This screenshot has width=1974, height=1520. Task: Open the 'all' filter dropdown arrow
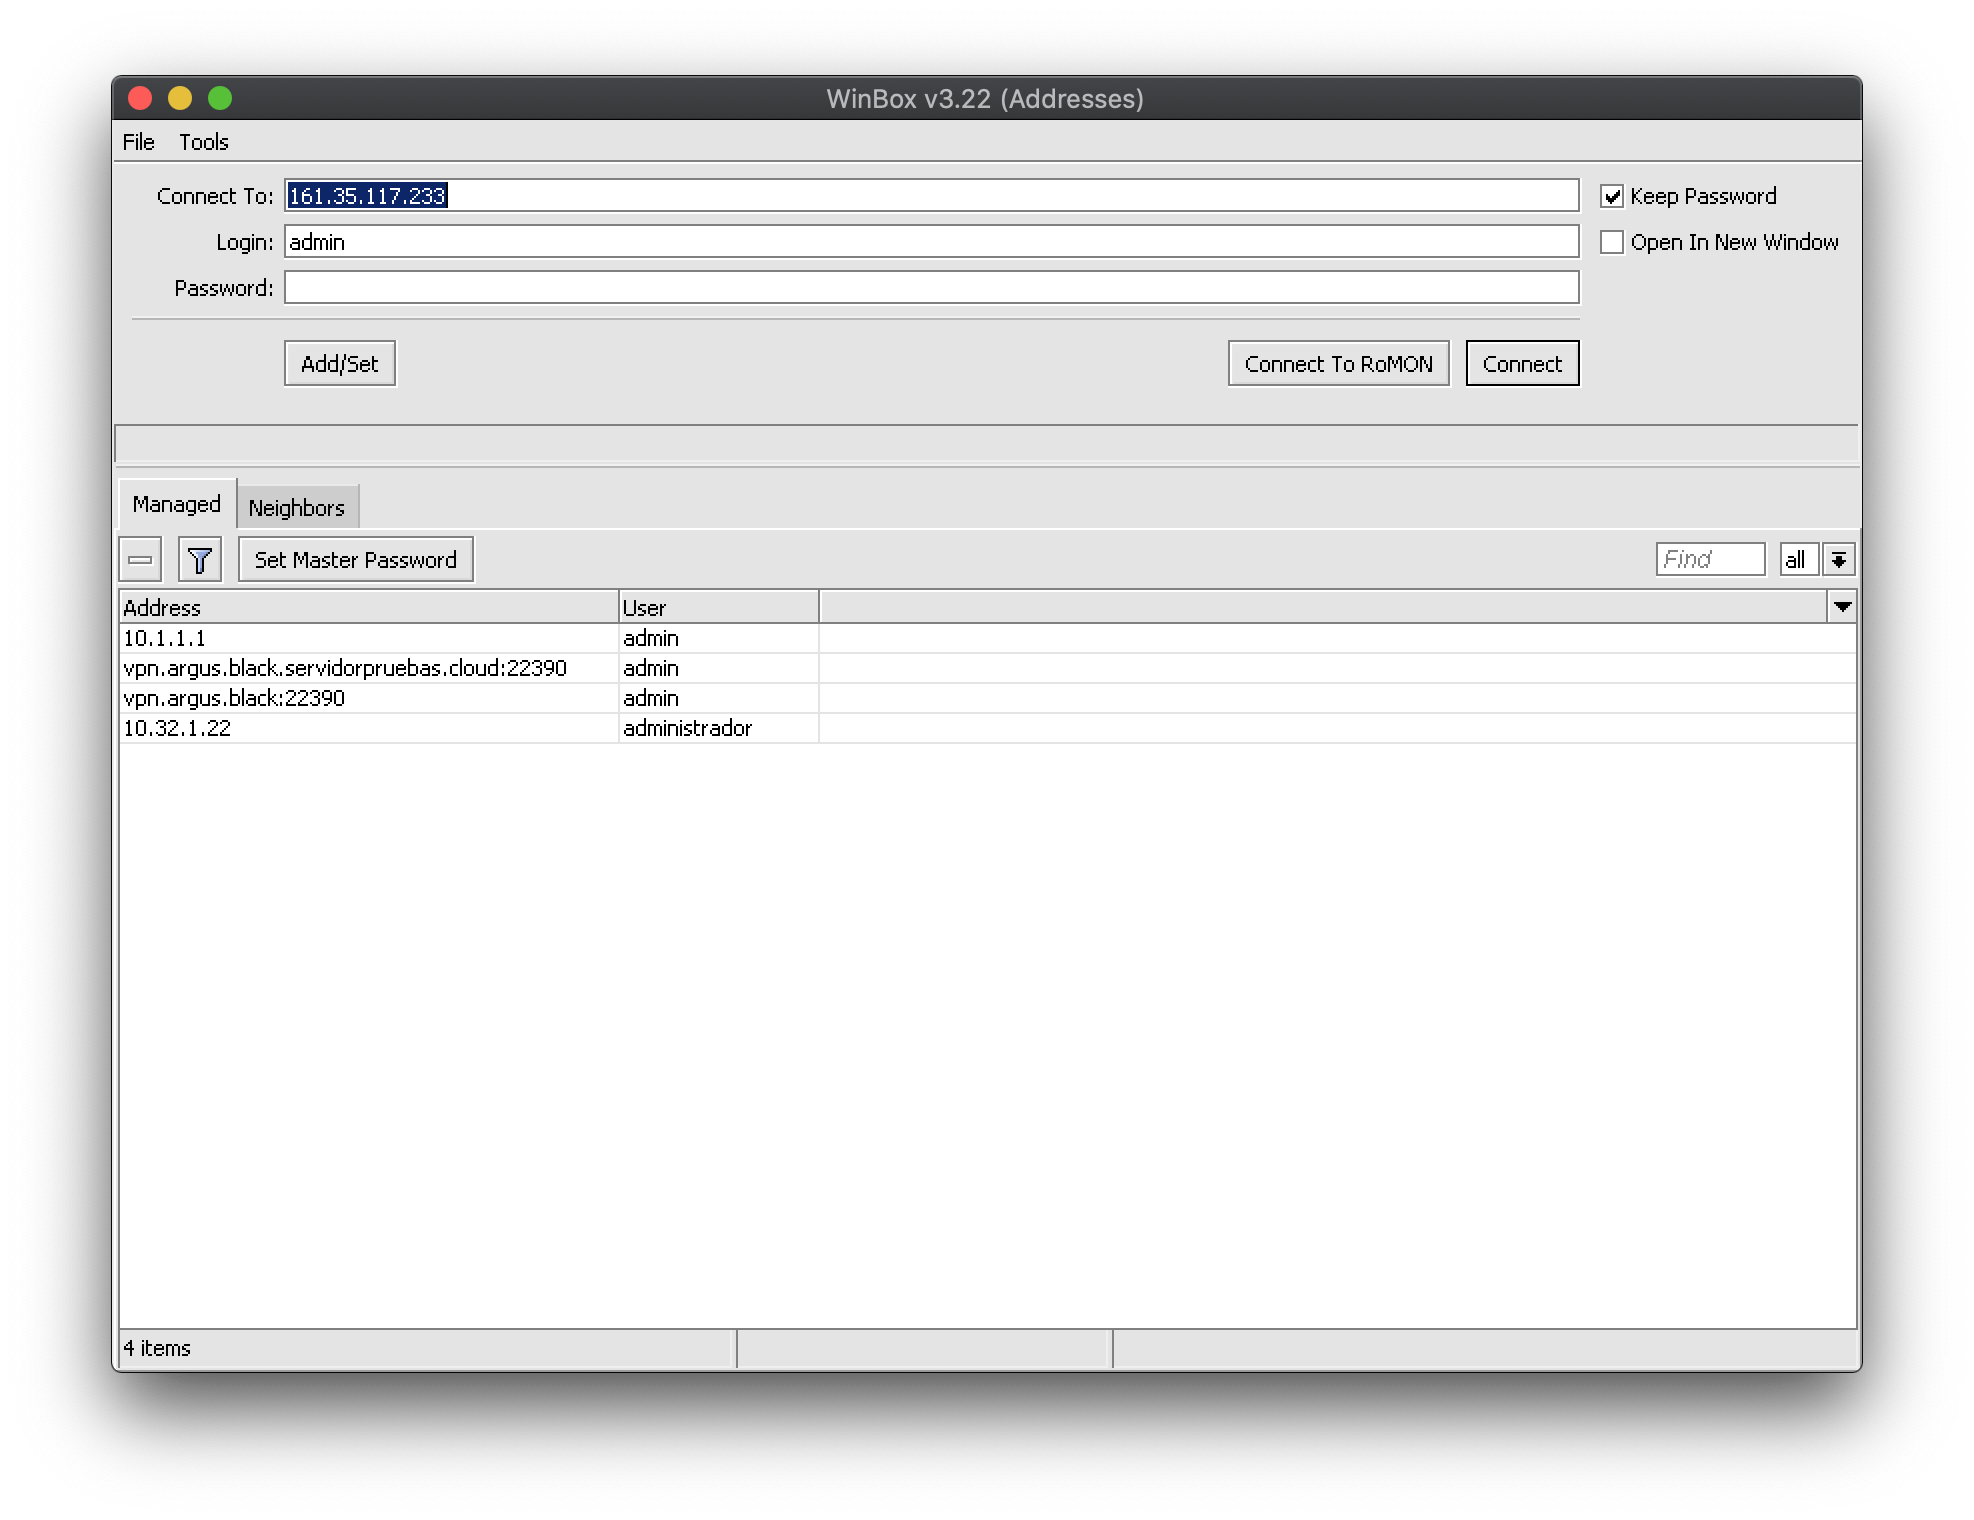click(1838, 560)
